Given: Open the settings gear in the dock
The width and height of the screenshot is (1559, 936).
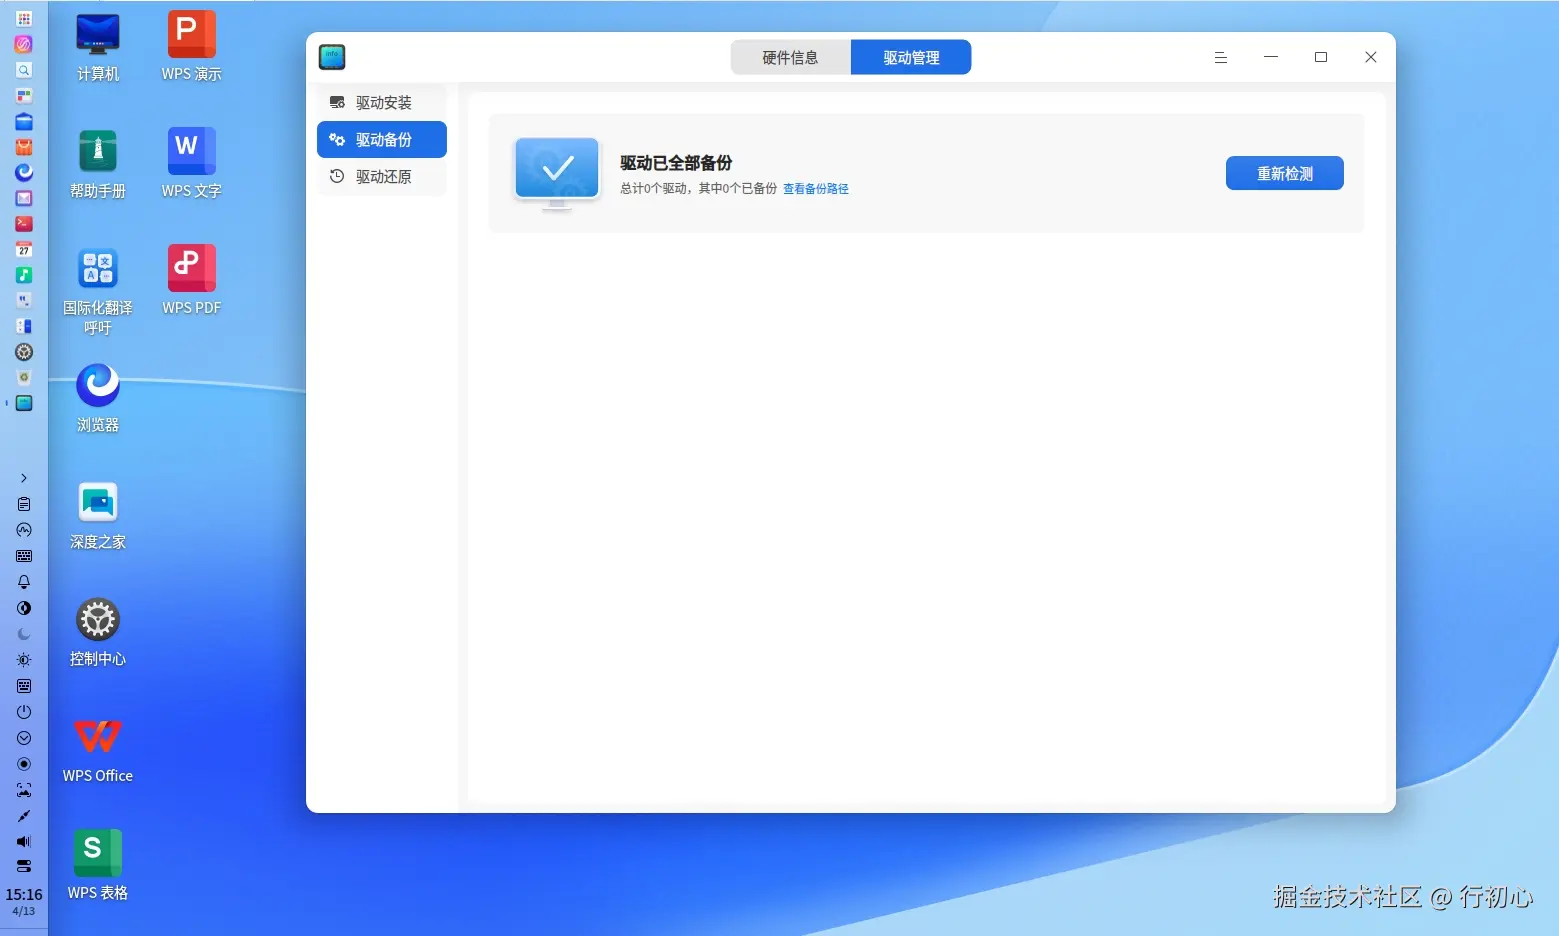Looking at the screenshot, I should pos(24,352).
